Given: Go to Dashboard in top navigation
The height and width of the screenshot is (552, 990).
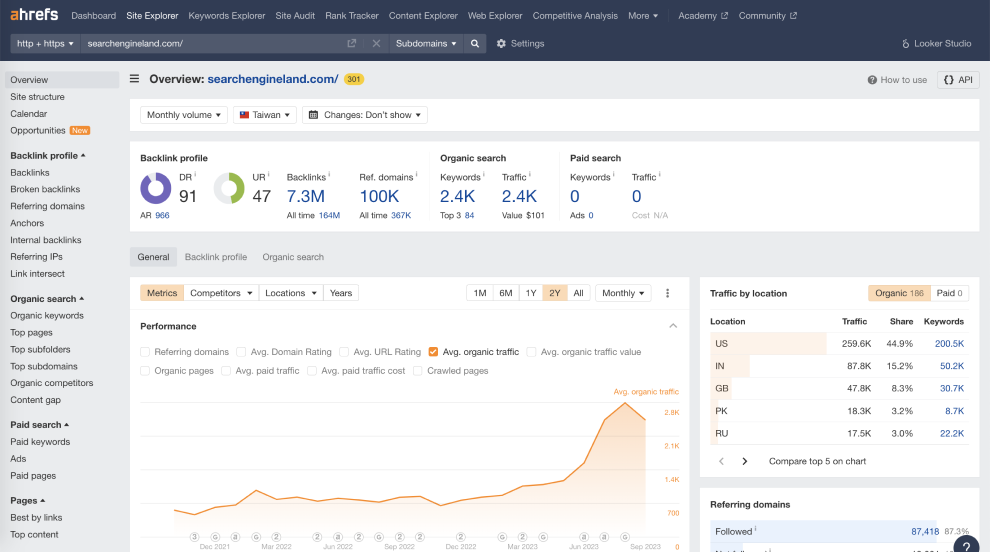Looking at the screenshot, I should [93, 15].
